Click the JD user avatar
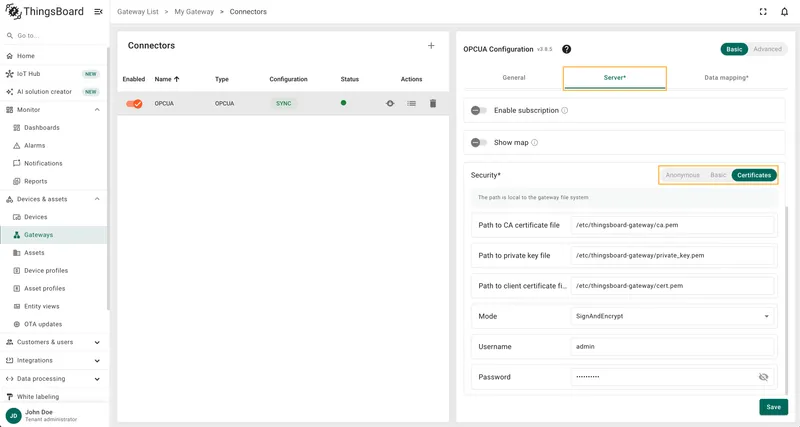 (13, 415)
